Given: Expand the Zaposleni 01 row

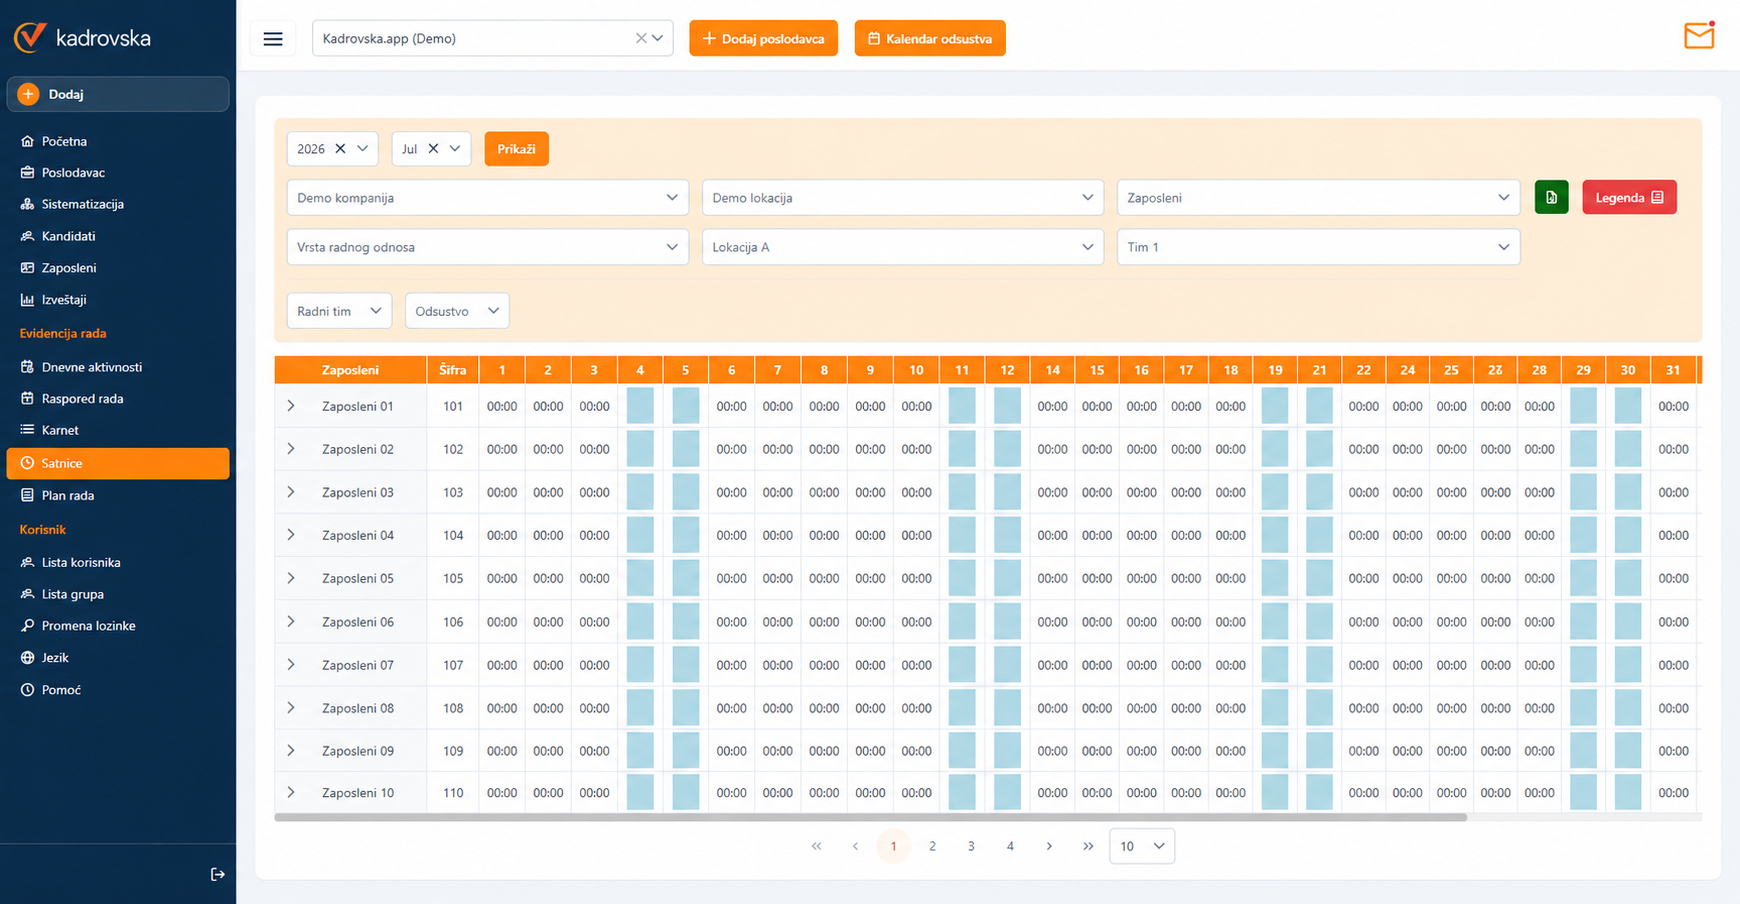Looking at the screenshot, I should 291,406.
